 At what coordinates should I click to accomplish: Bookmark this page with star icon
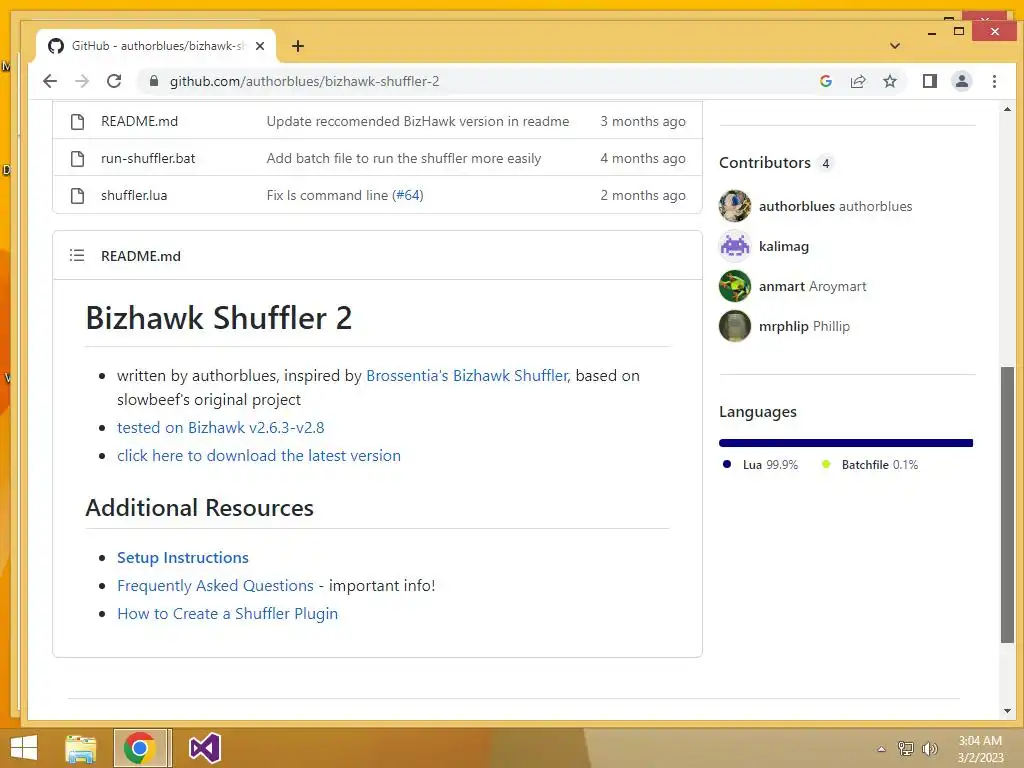[x=889, y=81]
